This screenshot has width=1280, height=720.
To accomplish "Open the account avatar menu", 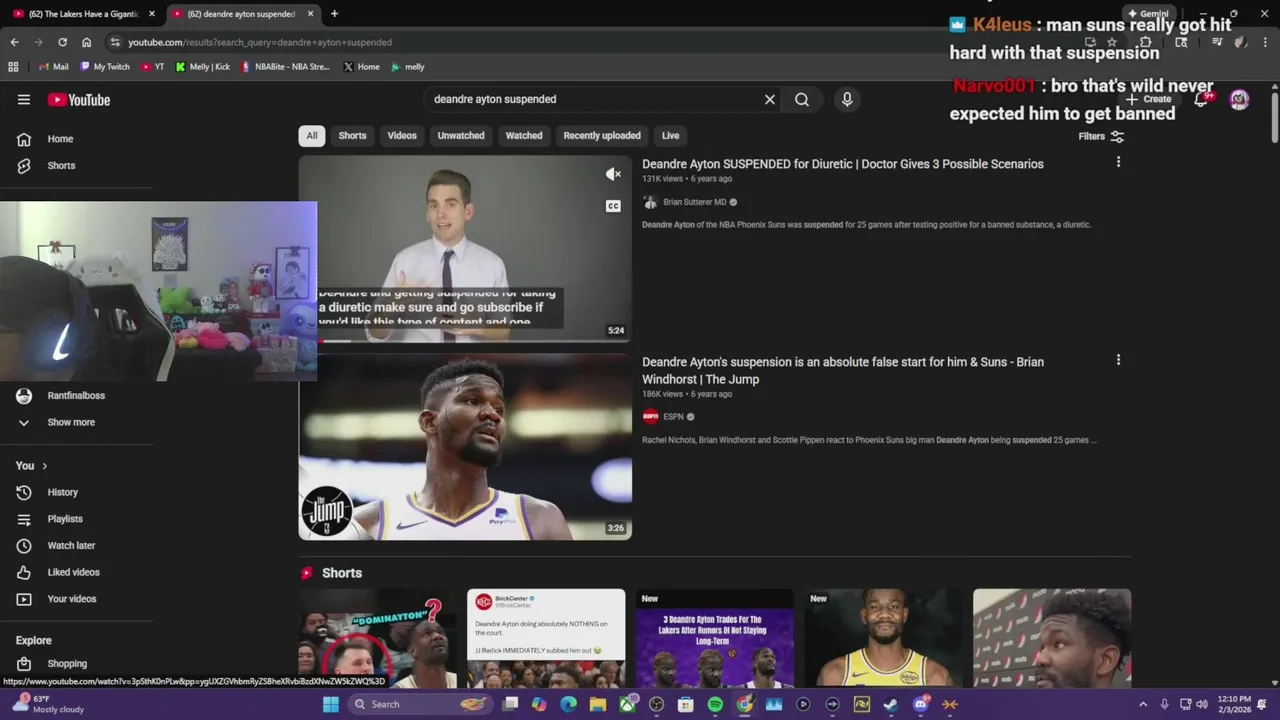I will pos(1239,99).
